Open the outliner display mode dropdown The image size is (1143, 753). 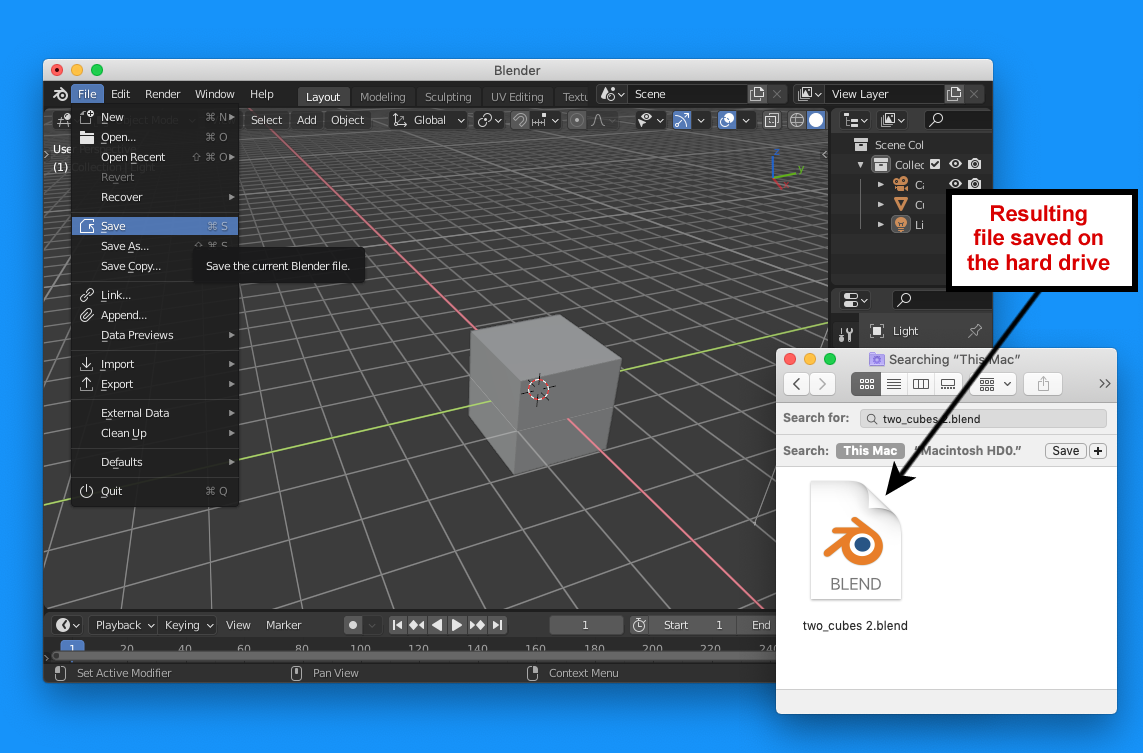click(x=894, y=120)
